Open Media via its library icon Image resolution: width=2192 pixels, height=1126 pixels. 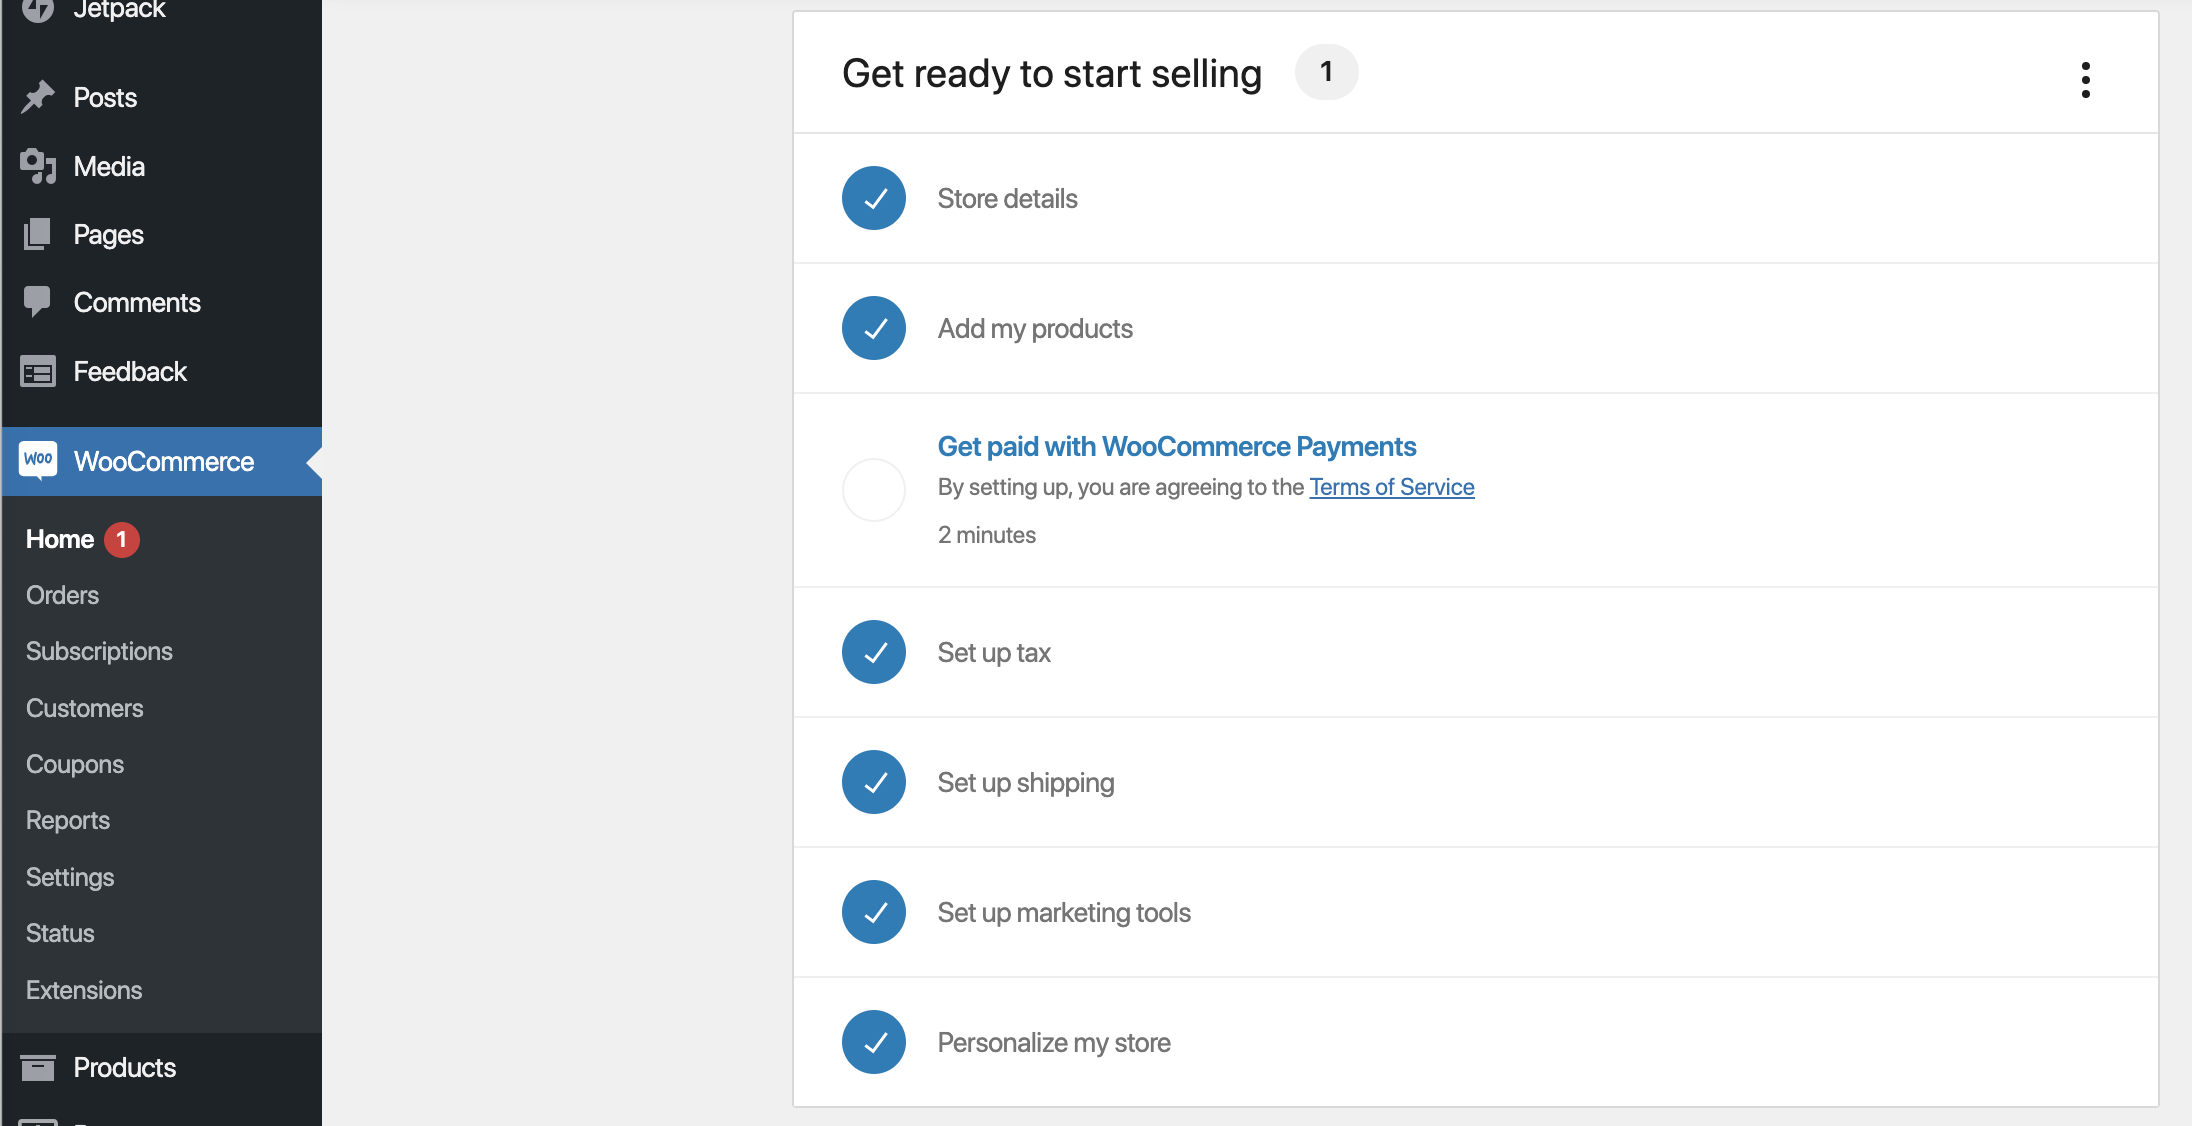tap(38, 166)
